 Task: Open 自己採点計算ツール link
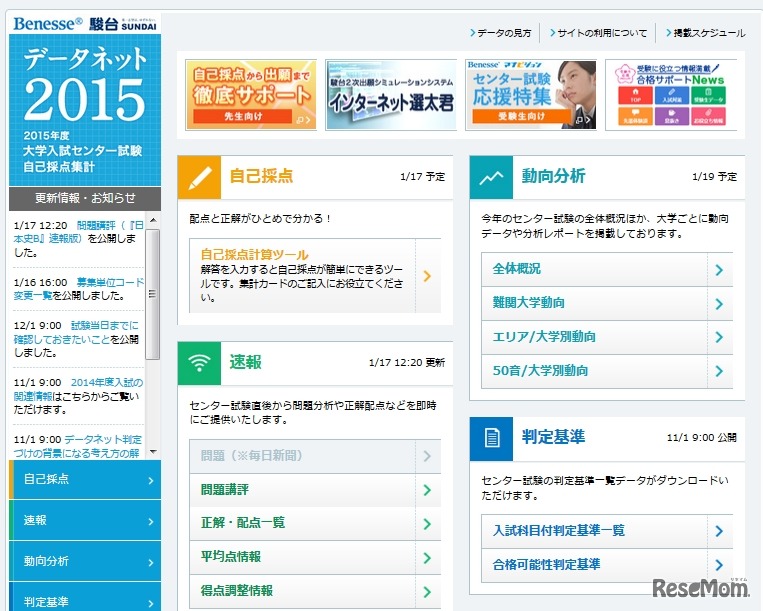pyautogui.click(x=254, y=254)
